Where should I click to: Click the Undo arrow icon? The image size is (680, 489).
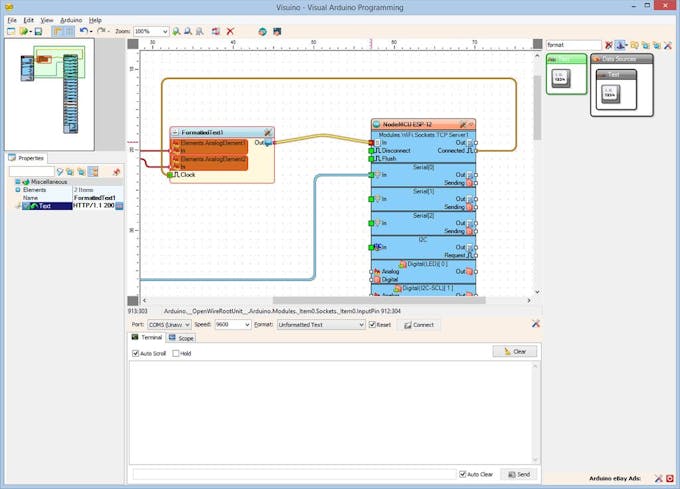pyautogui.click(x=84, y=31)
